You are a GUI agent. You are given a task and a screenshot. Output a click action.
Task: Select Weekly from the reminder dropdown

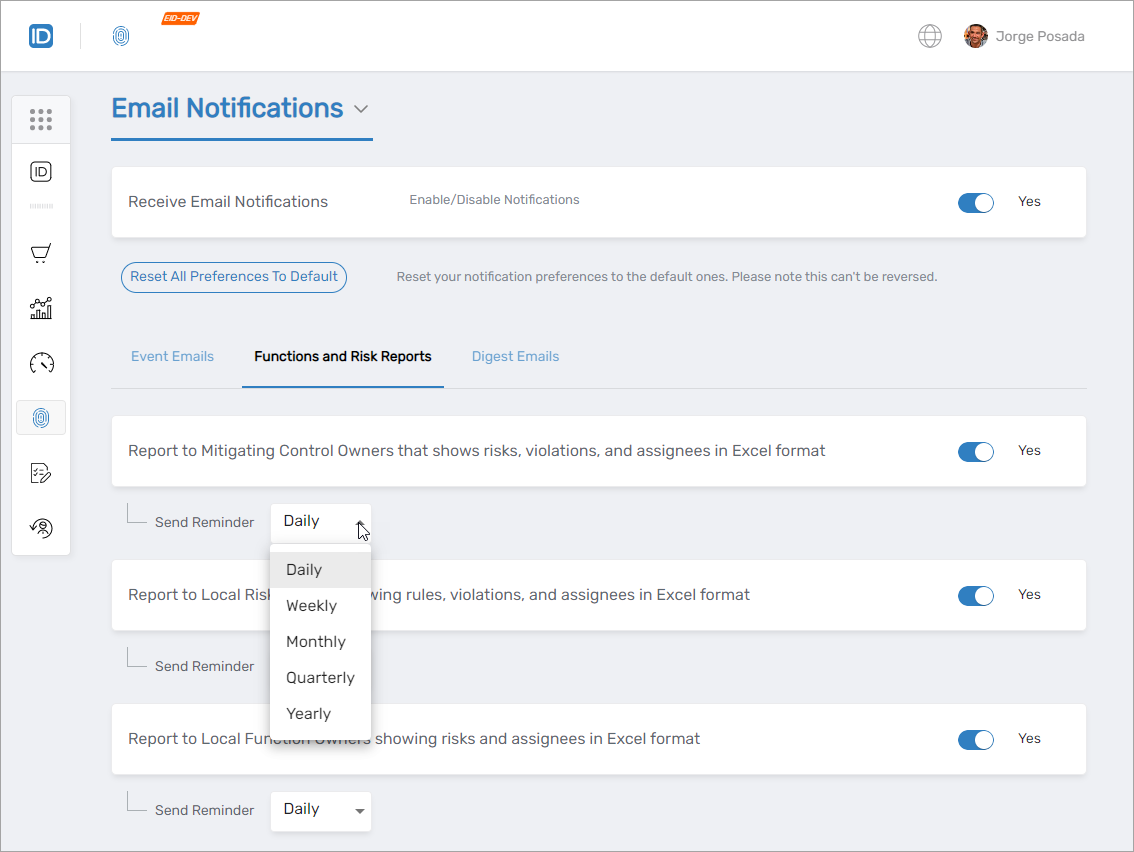click(x=311, y=605)
